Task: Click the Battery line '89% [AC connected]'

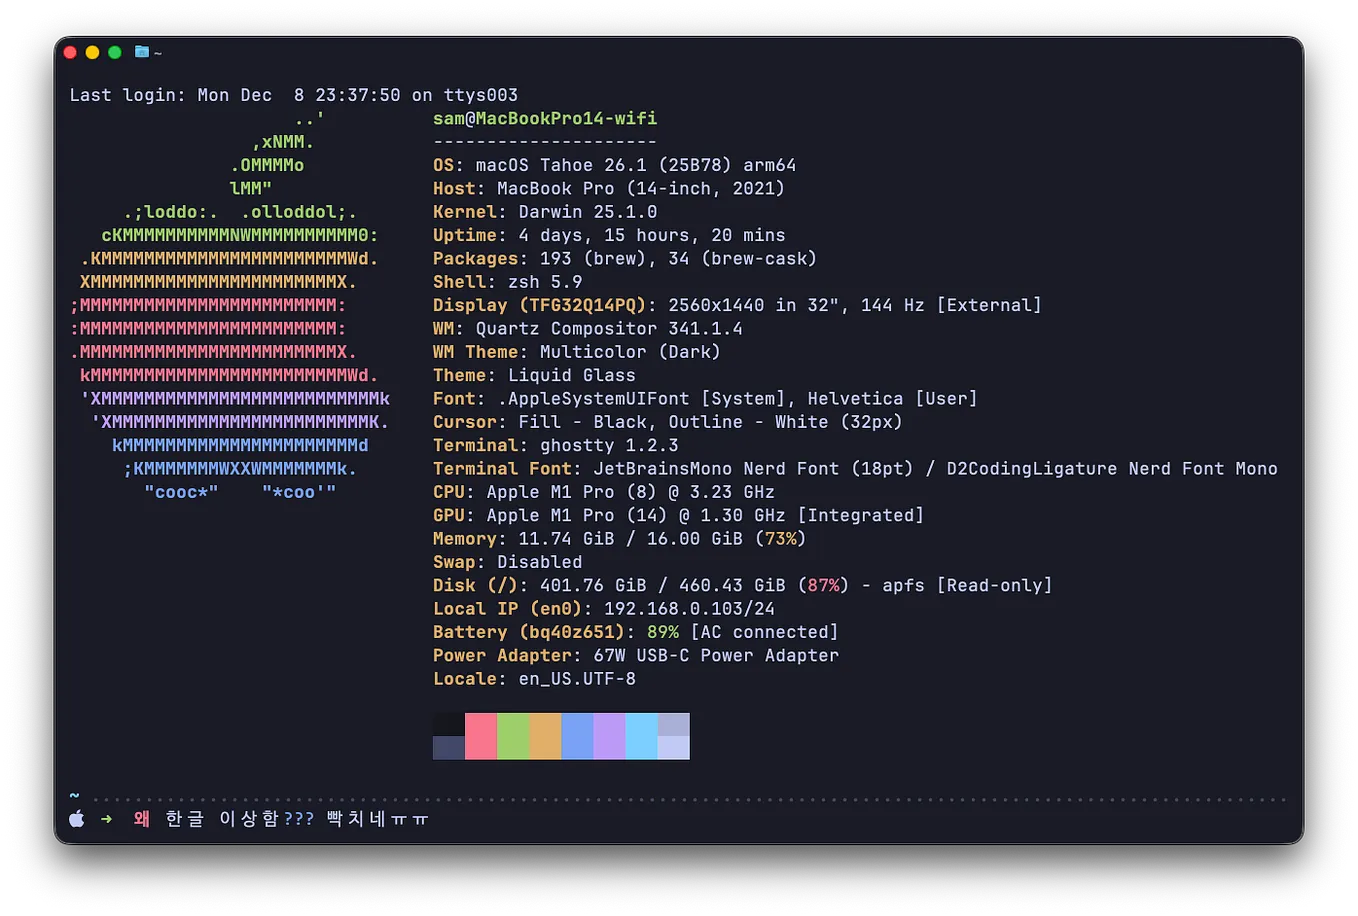Action: pos(636,632)
